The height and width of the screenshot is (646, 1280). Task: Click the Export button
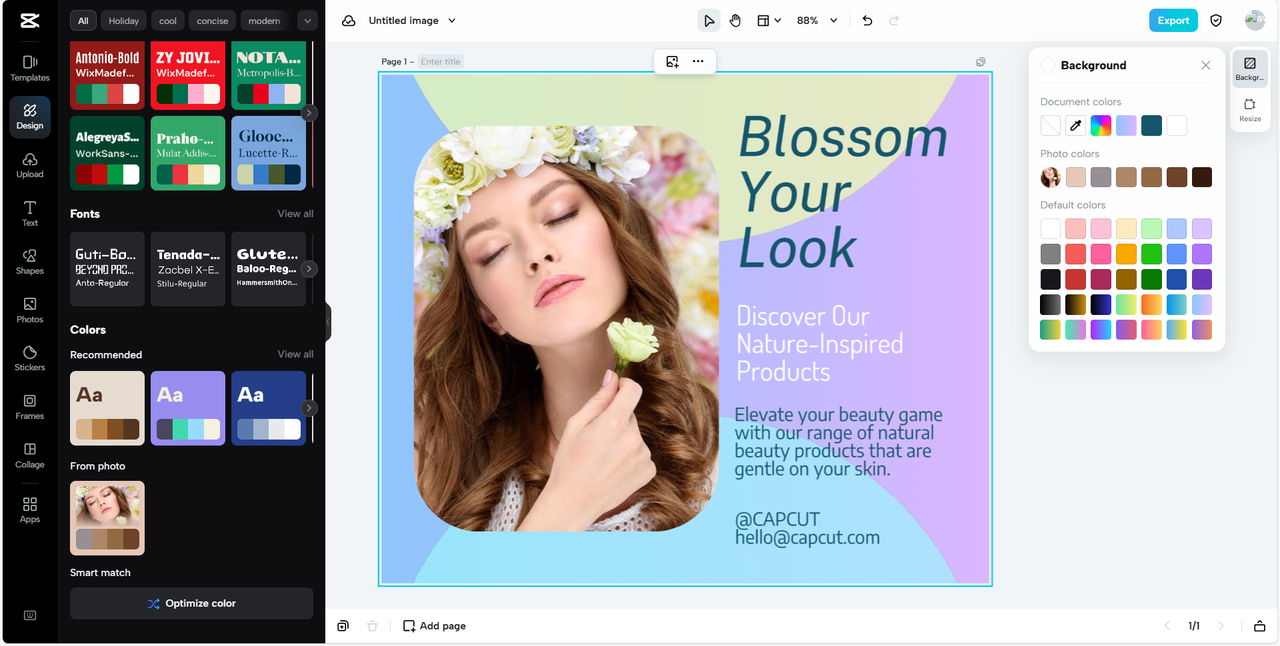(1173, 20)
